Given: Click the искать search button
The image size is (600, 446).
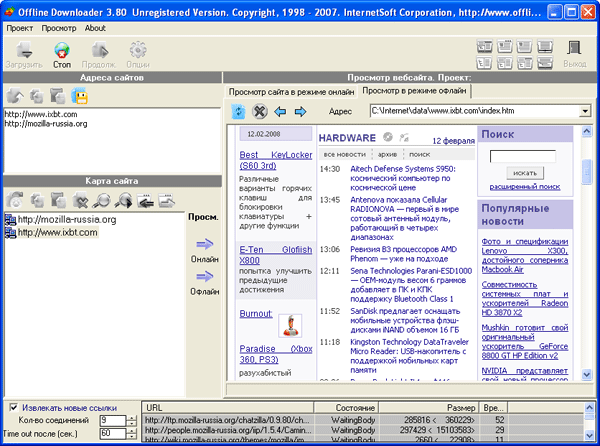Looking at the screenshot, I should [525, 173].
